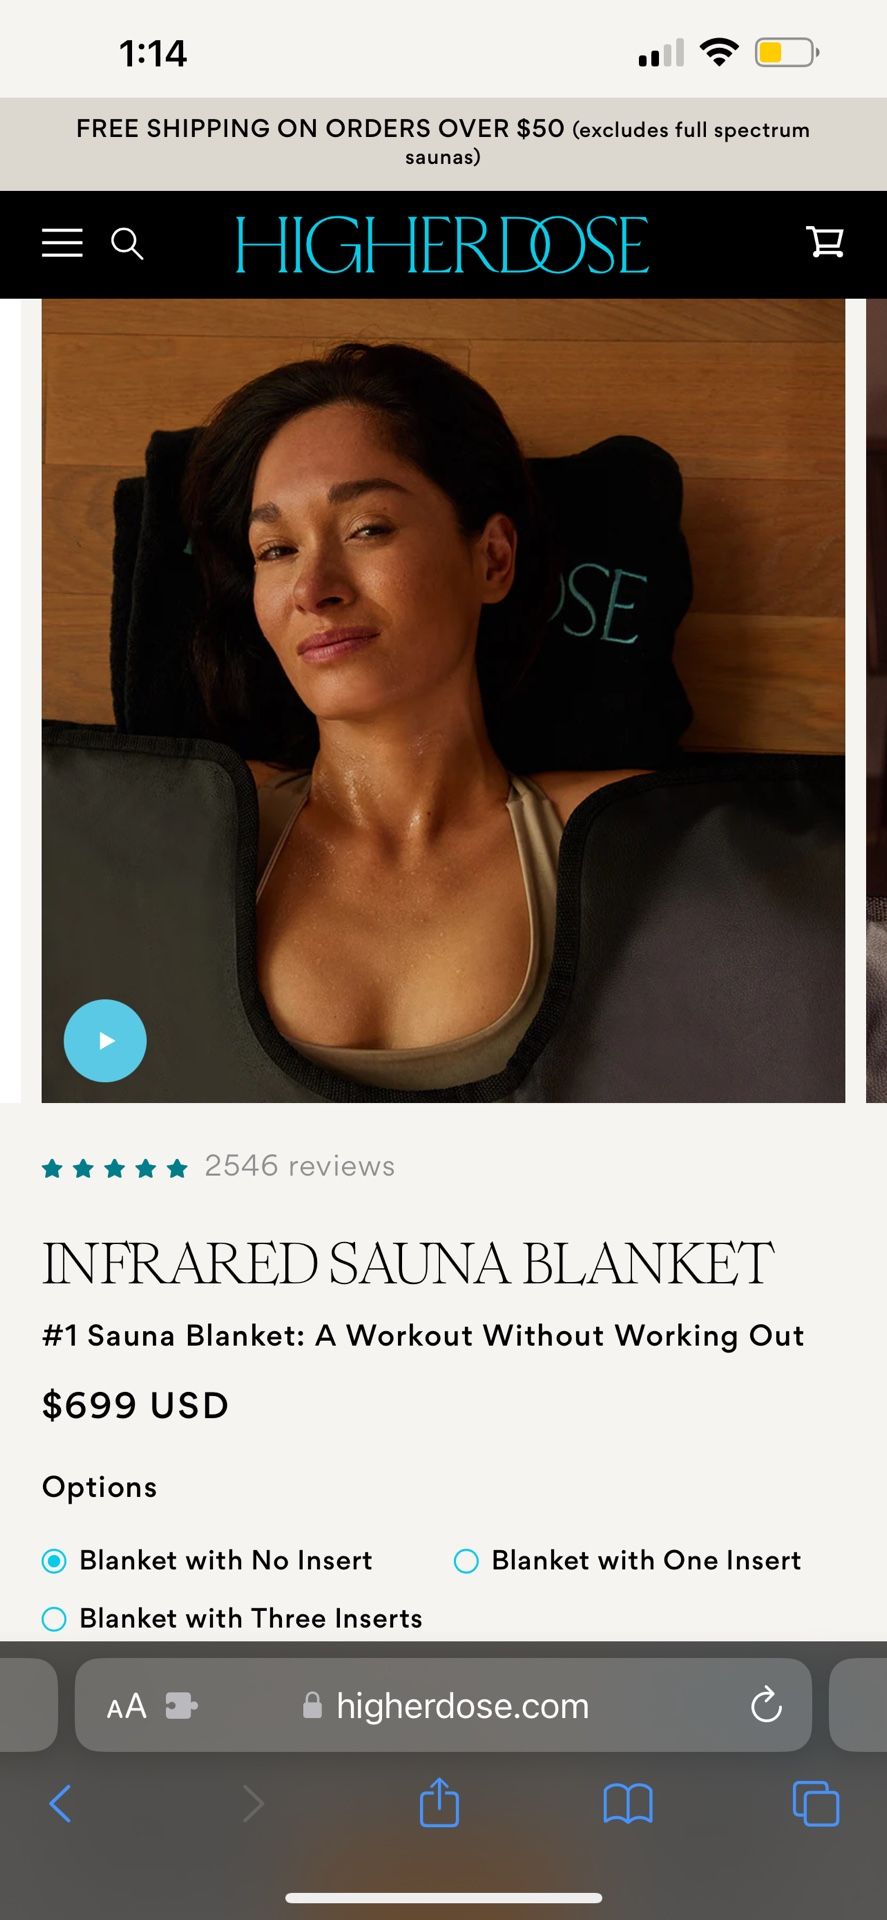Screen dimensions: 887x1920
Task: Play the product video
Action: point(105,1040)
